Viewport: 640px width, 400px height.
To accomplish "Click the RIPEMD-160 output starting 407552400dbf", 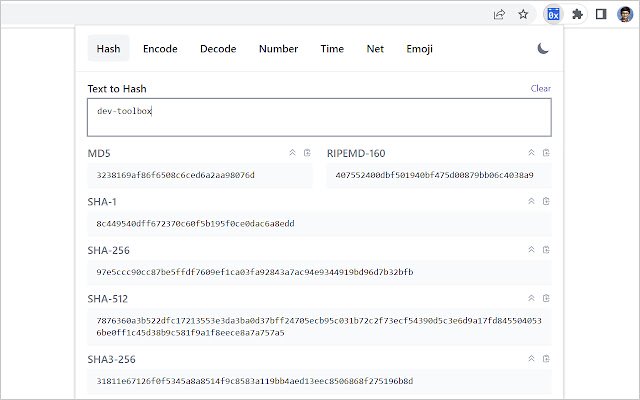I will click(439, 176).
